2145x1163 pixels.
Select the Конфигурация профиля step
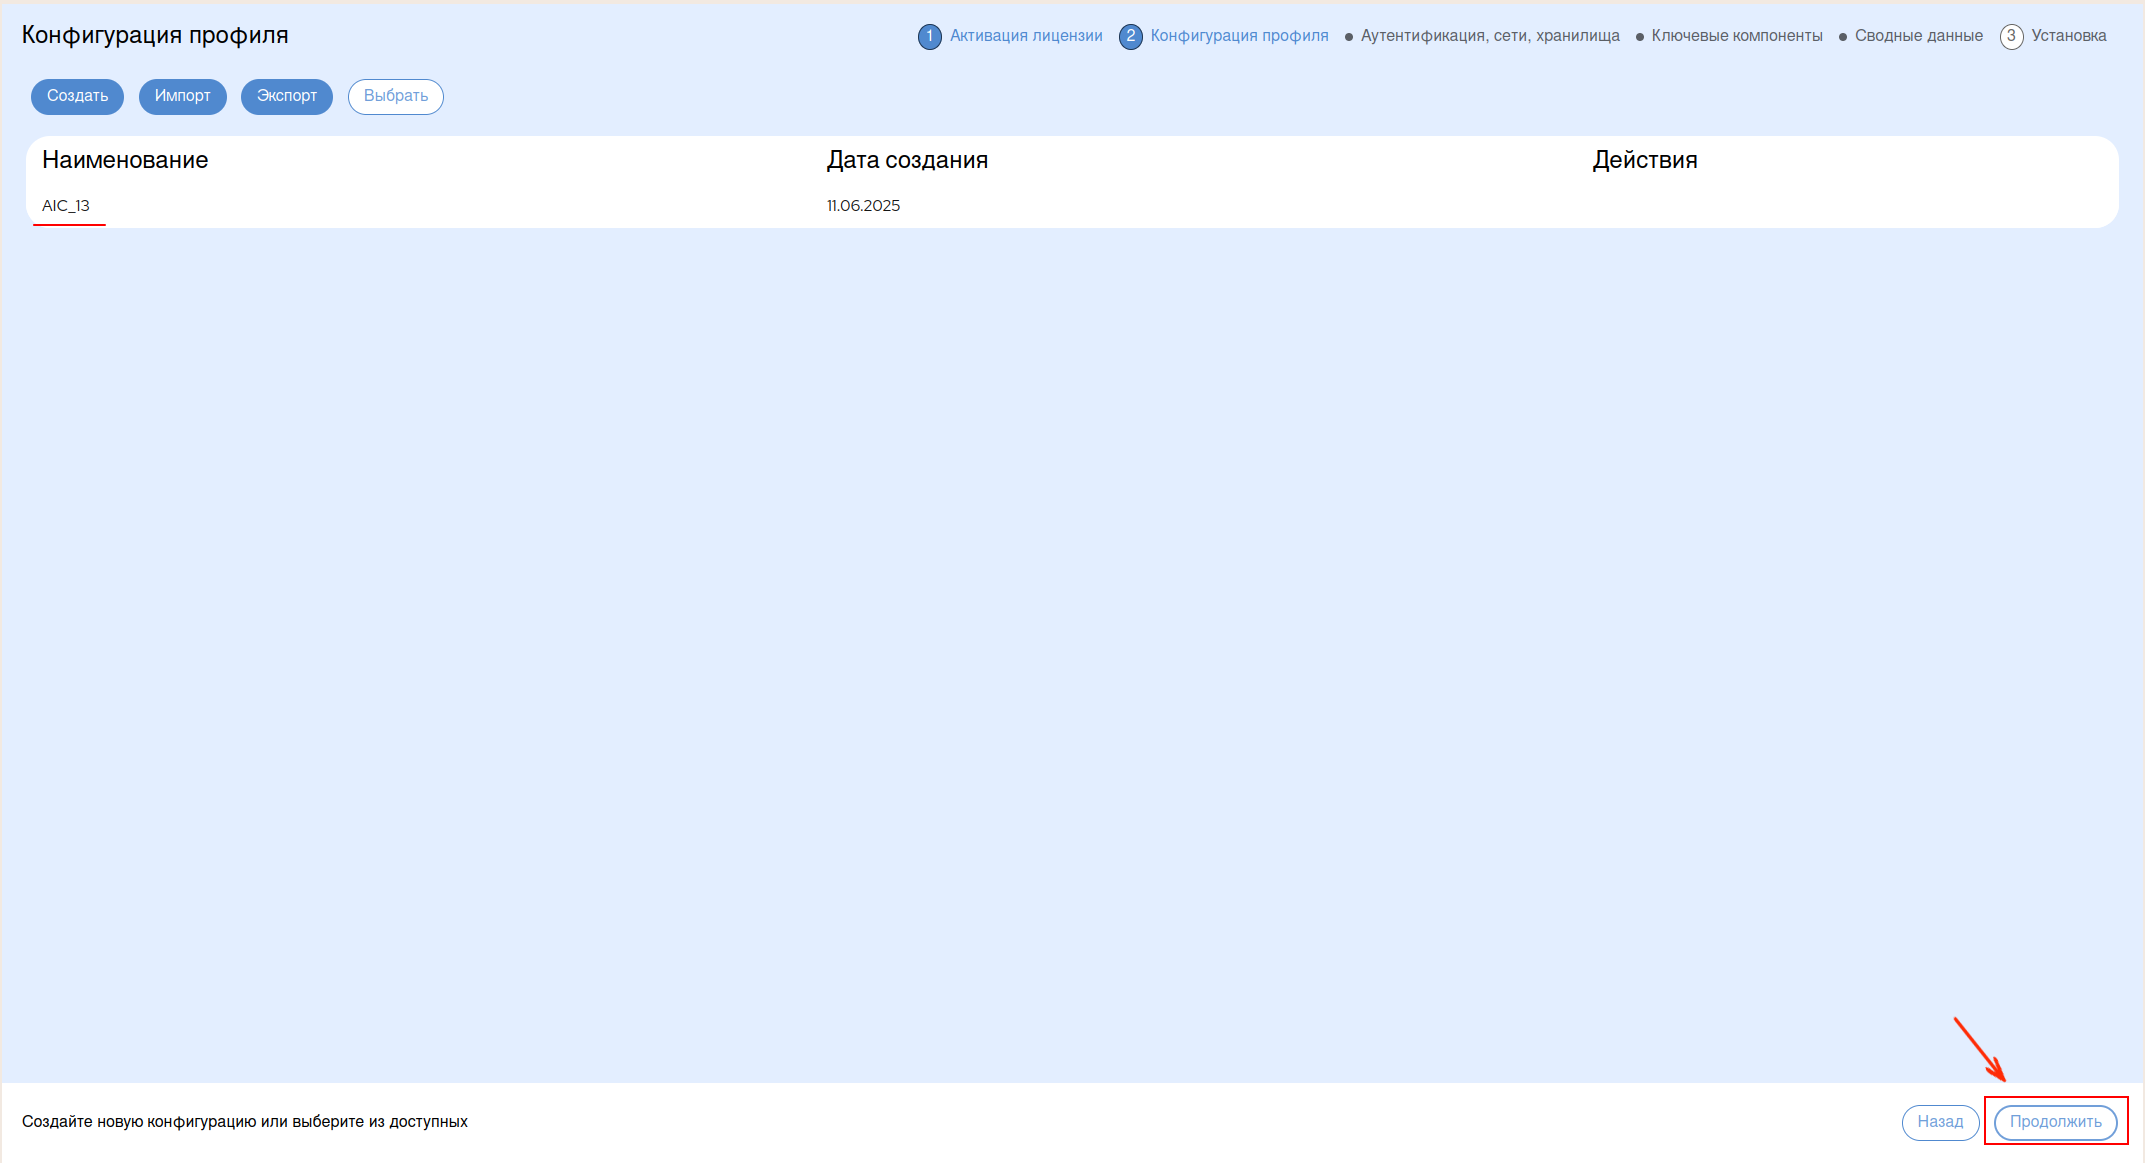pyautogui.click(x=1239, y=36)
